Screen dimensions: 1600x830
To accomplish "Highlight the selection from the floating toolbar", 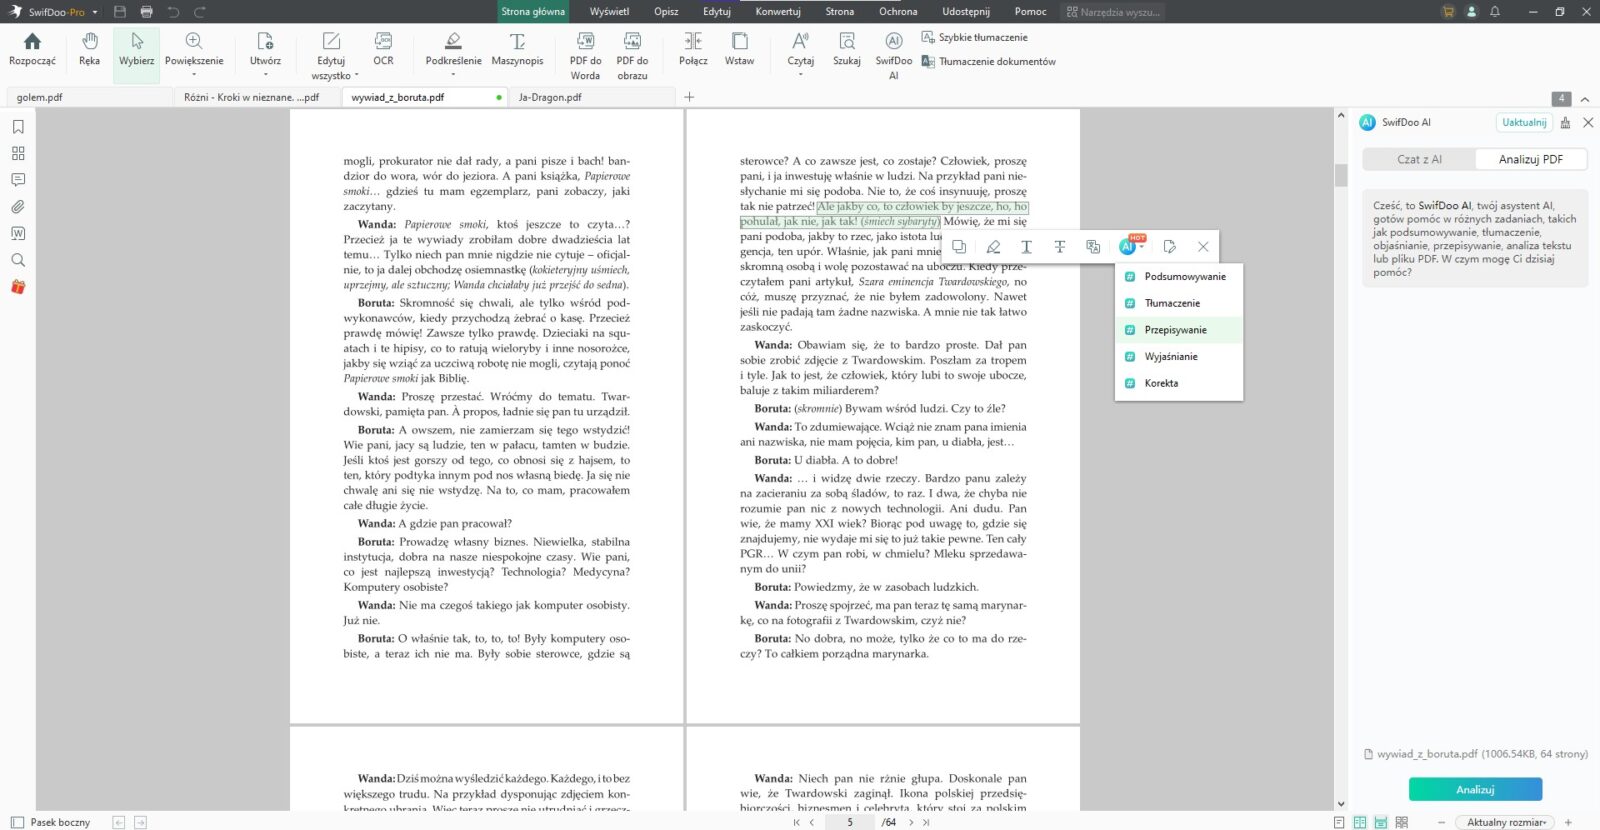I will [993, 247].
